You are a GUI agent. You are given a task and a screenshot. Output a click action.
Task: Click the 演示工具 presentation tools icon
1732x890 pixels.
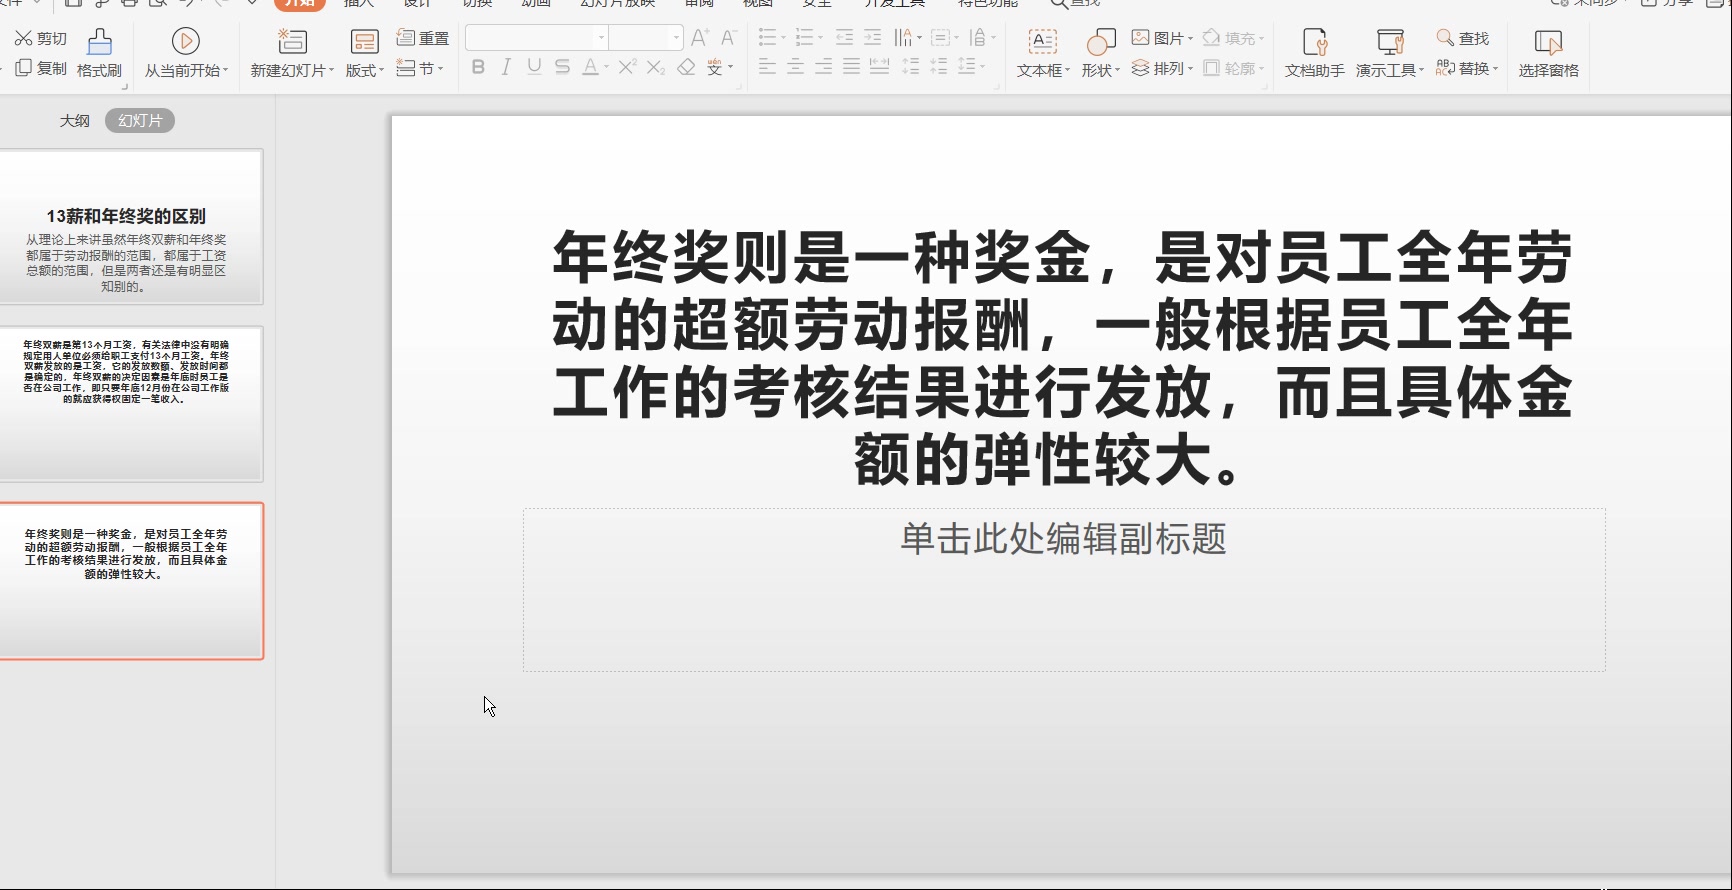(x=1390, y=42)
